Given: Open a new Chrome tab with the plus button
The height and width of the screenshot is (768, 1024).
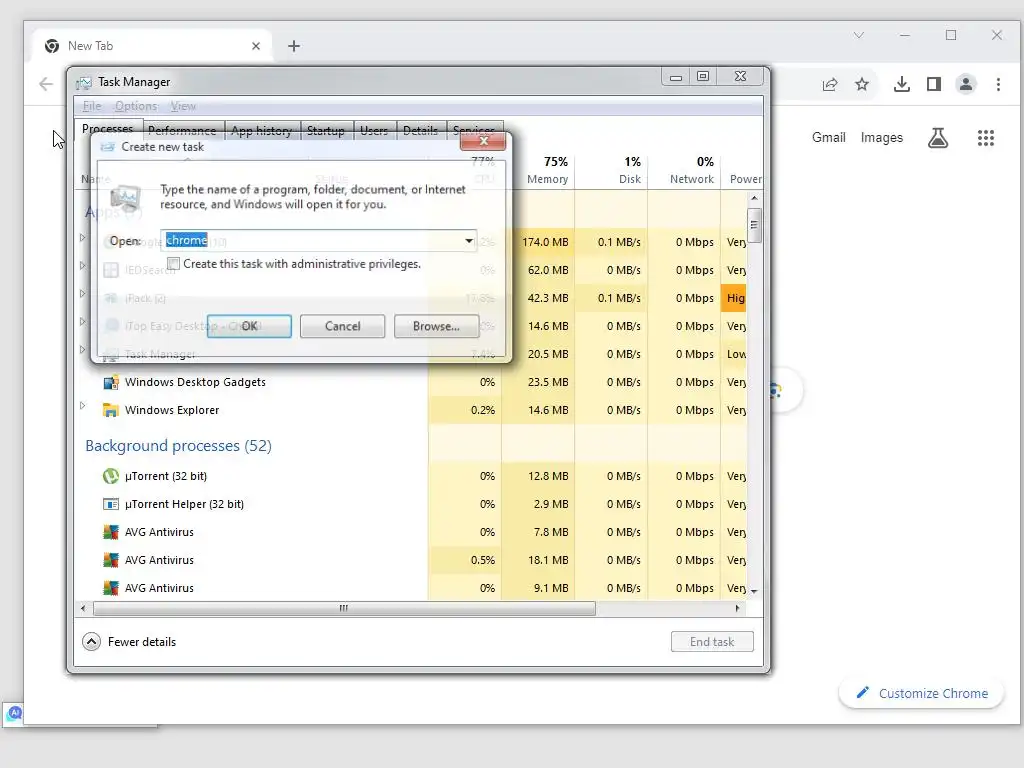Looking at the screenshot, I should [x=294, y=46].
